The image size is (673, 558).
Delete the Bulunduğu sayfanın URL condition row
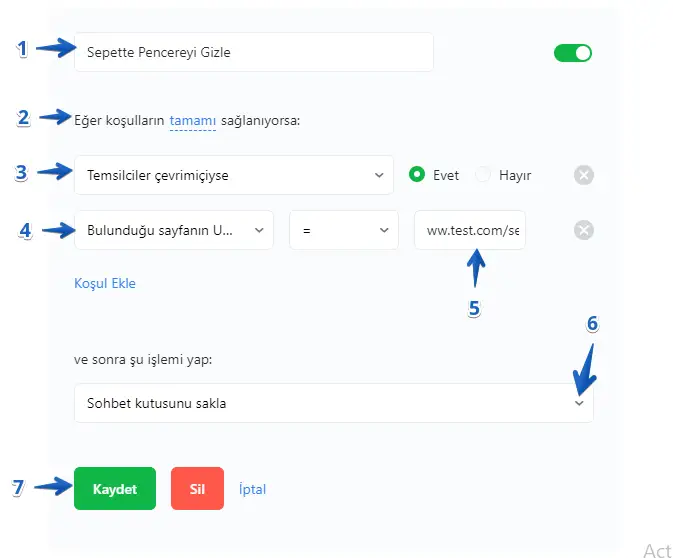pos(584,230)
